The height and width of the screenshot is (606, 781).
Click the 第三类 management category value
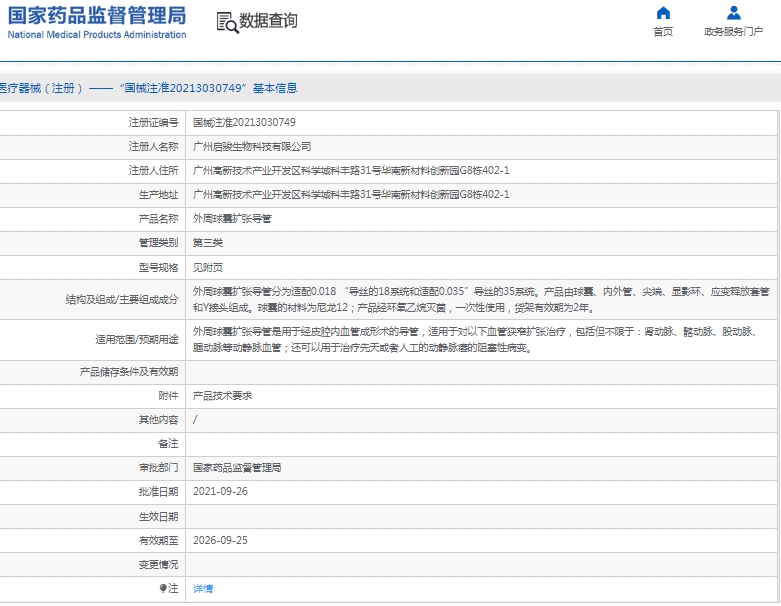[208, 242]
